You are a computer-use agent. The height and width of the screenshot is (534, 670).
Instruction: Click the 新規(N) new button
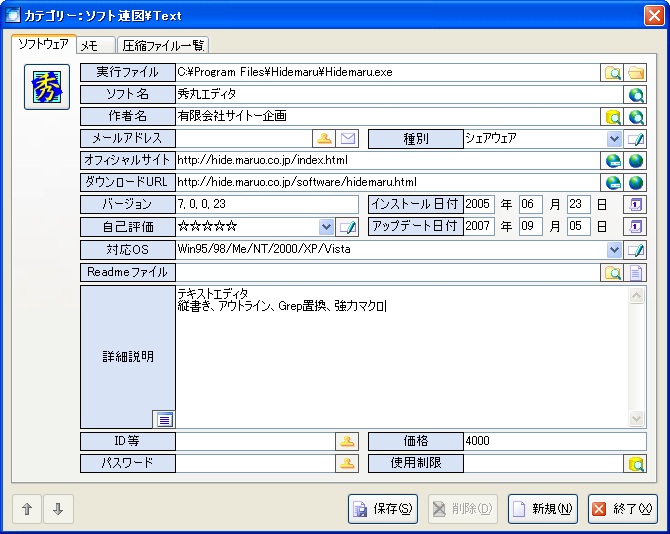point(543,509)
